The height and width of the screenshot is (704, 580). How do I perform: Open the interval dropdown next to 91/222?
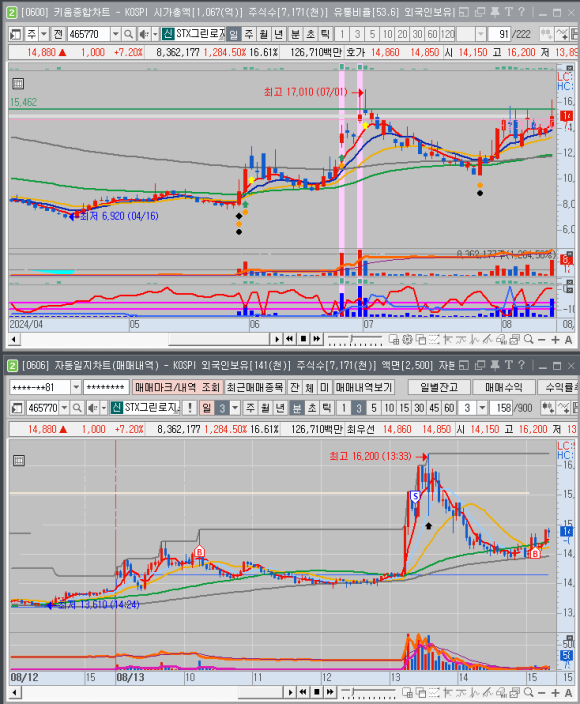coord(481,34)
